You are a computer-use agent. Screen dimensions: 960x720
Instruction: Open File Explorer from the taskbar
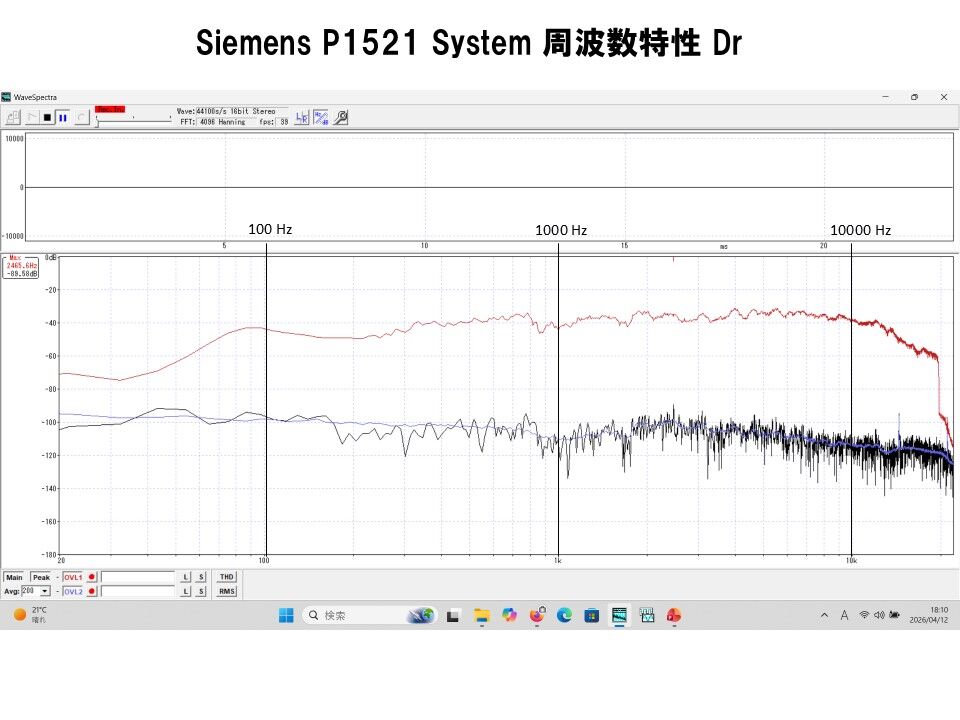[482, 616]
